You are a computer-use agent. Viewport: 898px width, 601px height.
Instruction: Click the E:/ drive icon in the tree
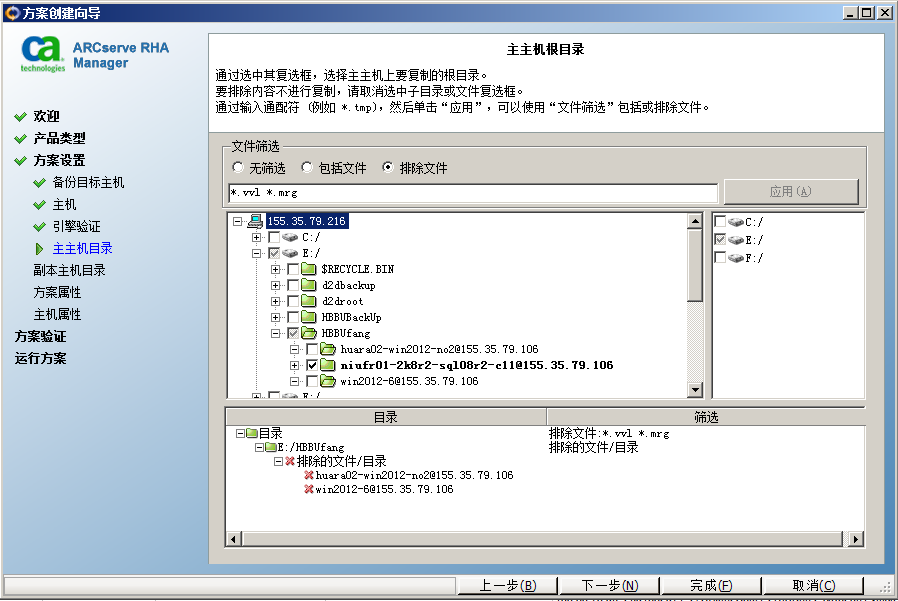290,253
